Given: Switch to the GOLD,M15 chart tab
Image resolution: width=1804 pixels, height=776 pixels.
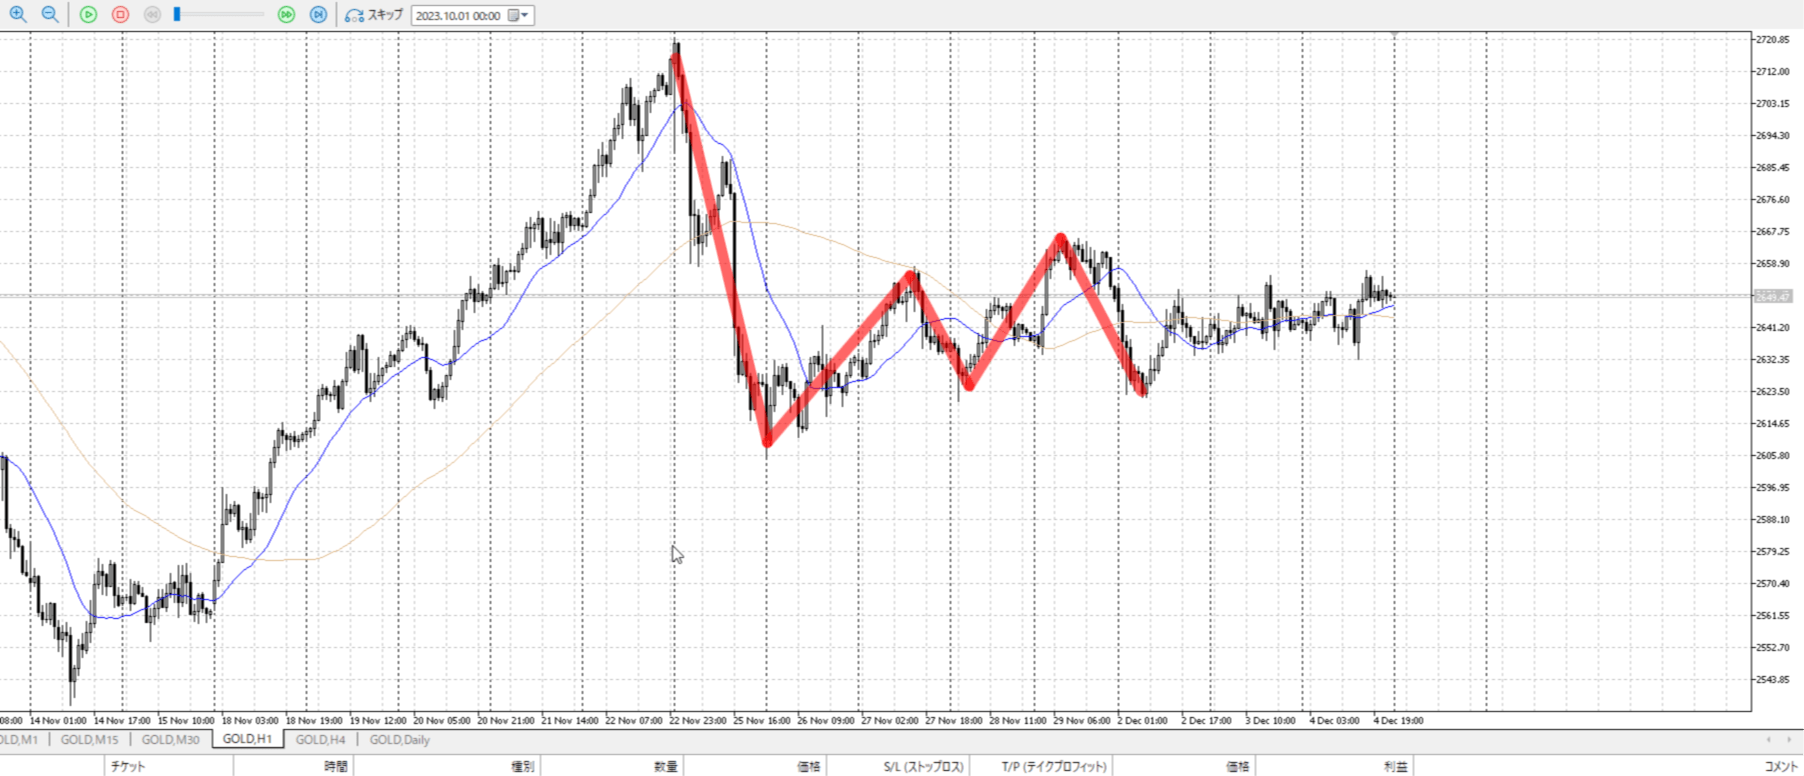Looking at the screenshot, I should 89,740.
